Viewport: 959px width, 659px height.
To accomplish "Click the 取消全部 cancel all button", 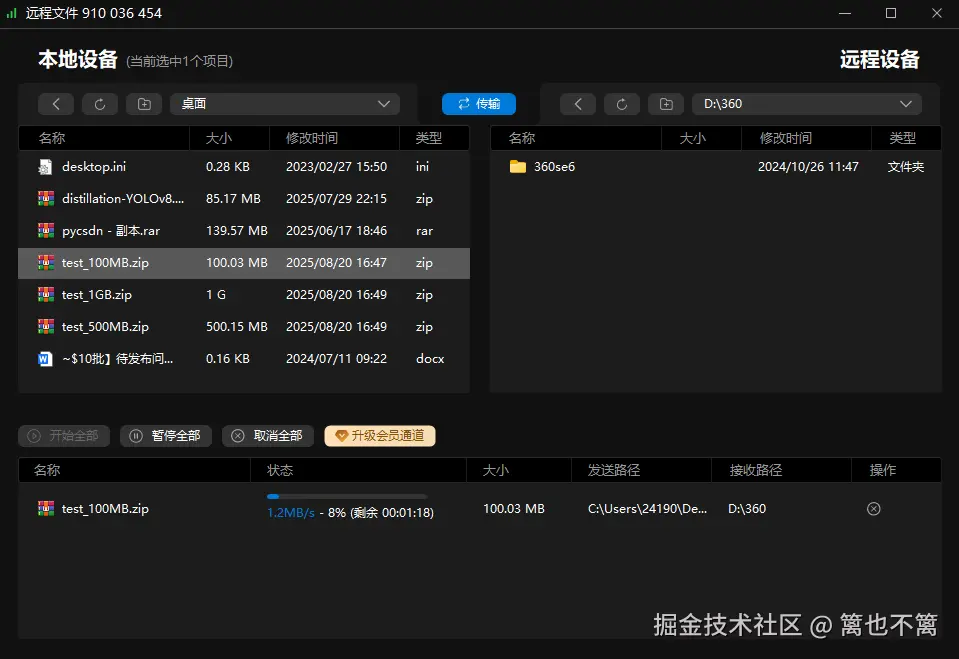I will pos(267,435).
